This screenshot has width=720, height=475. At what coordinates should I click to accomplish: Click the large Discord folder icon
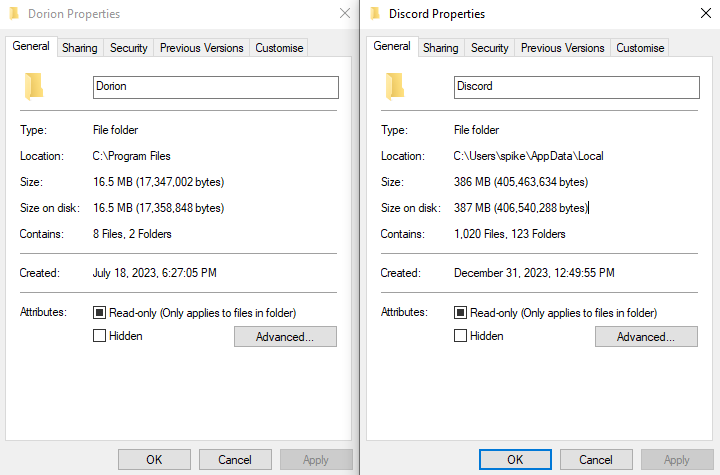click(396, 86)
